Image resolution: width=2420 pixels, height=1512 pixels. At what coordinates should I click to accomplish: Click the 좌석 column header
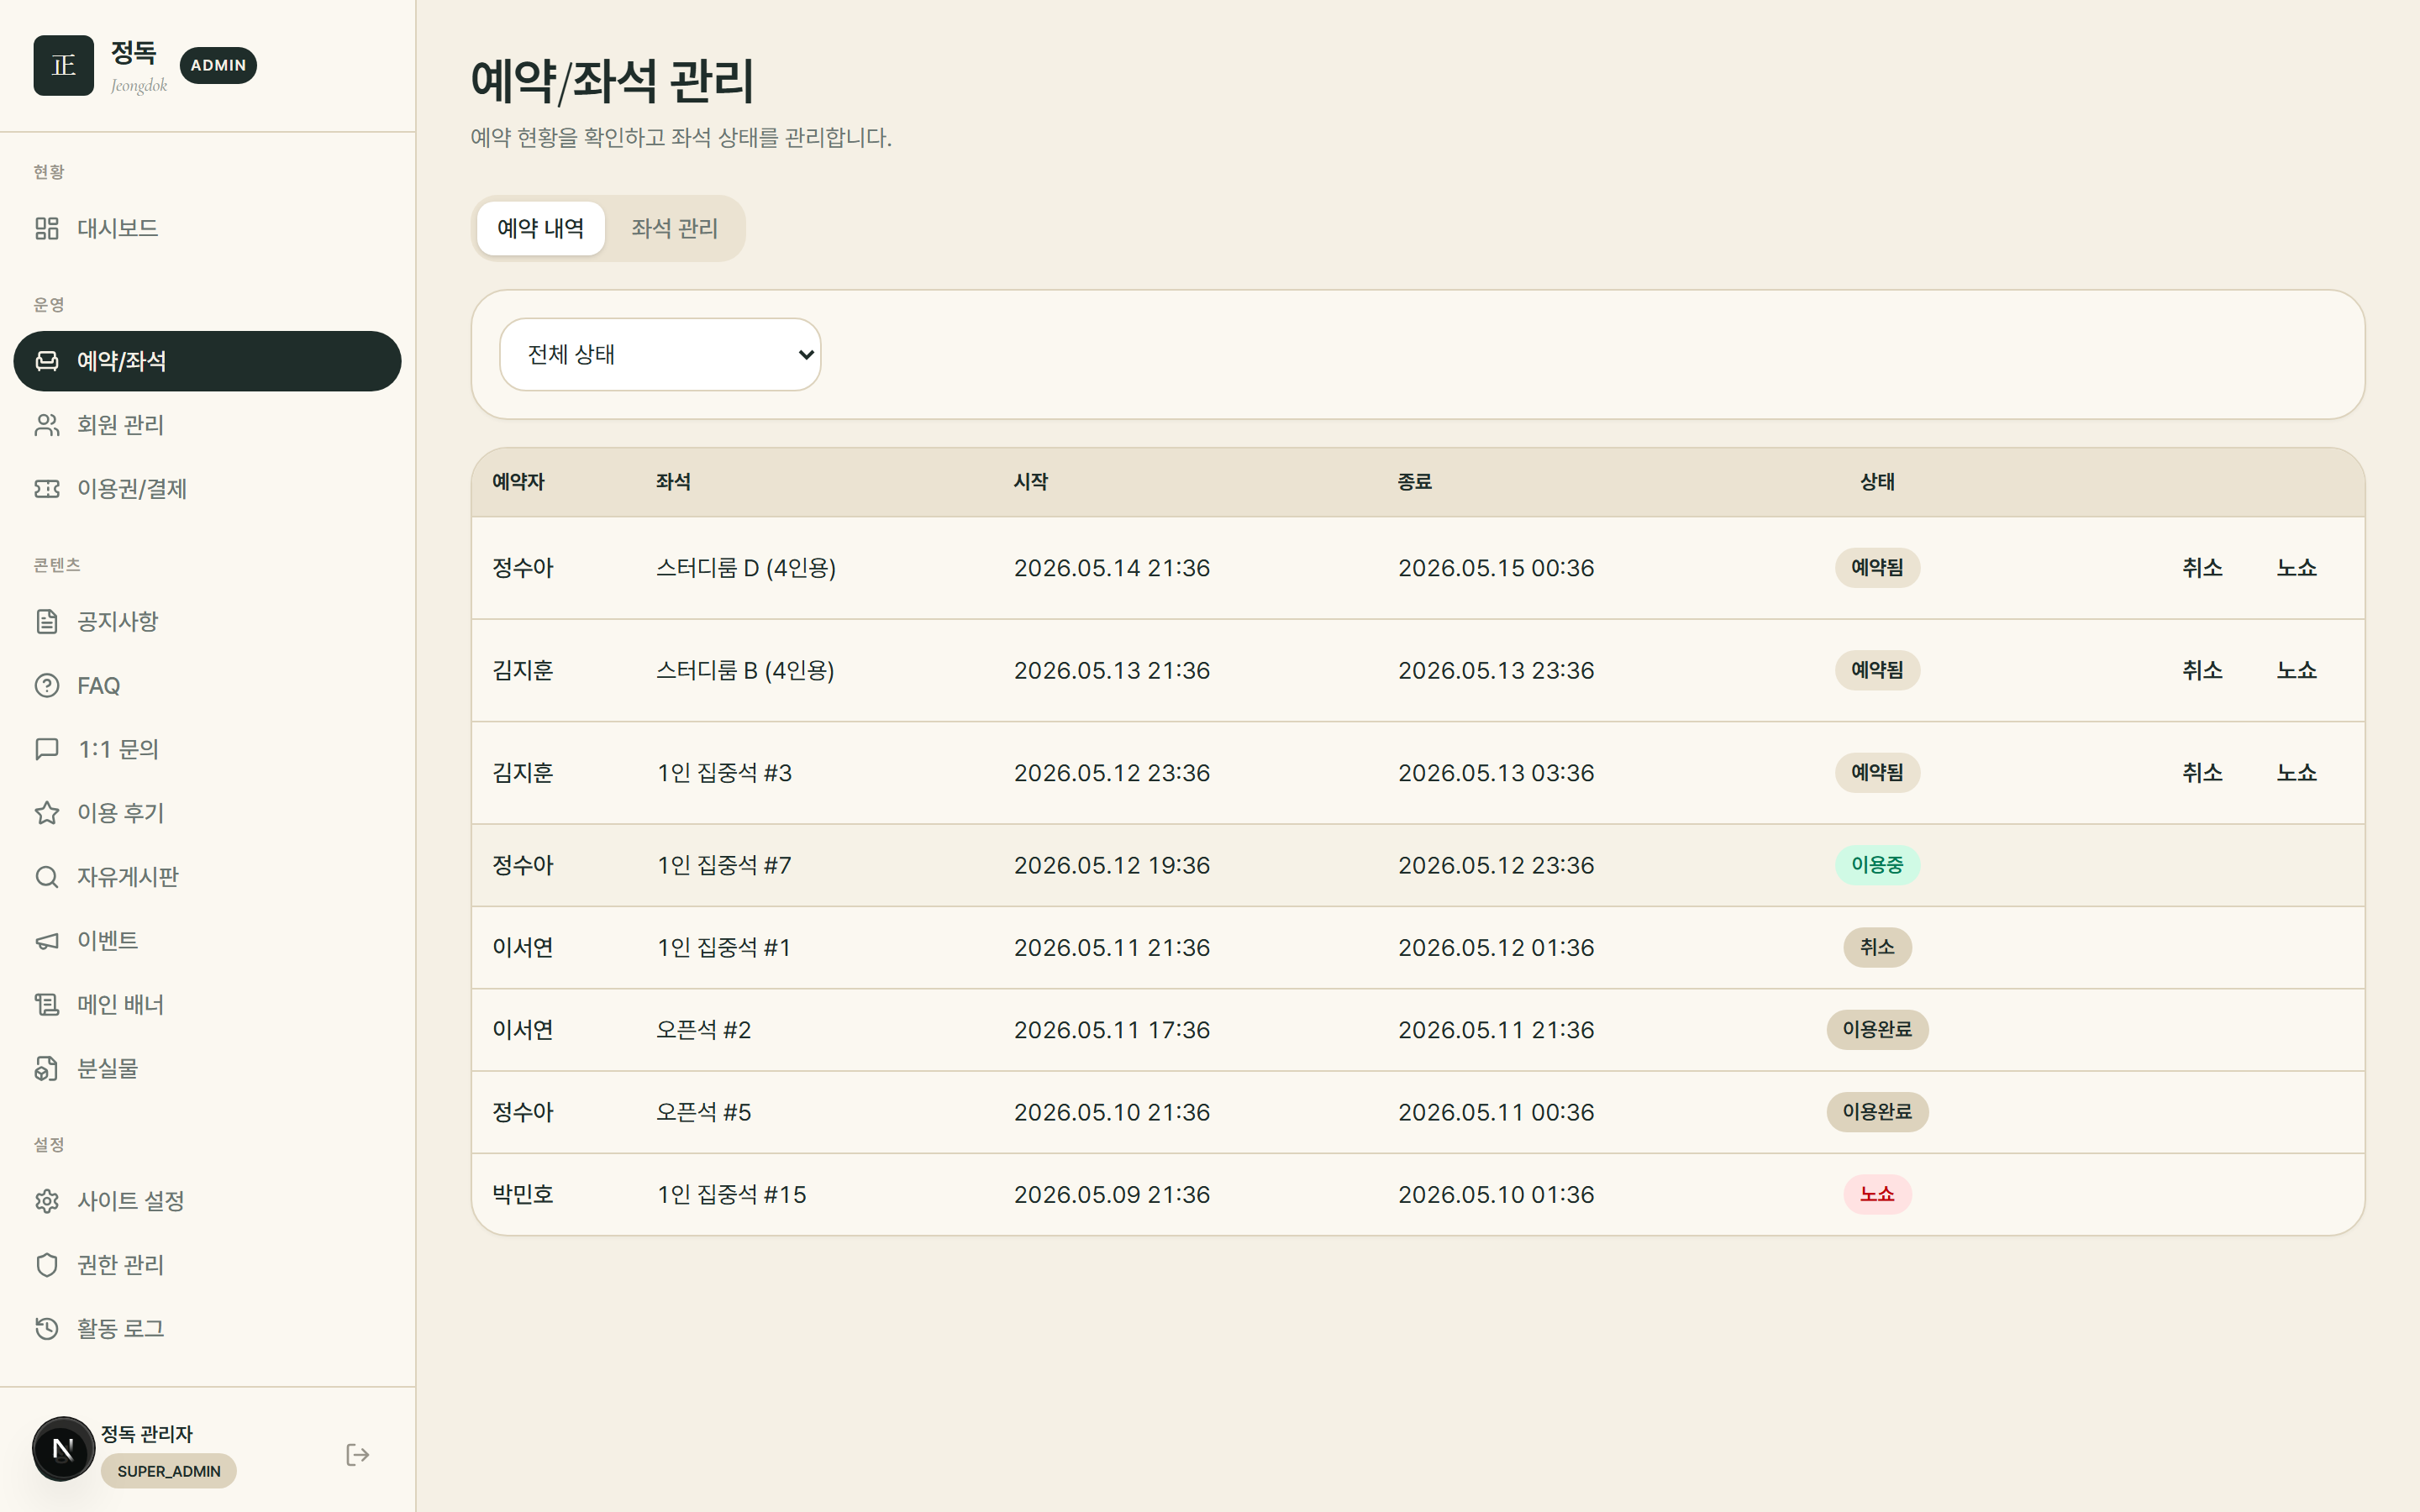pos(673,482)
